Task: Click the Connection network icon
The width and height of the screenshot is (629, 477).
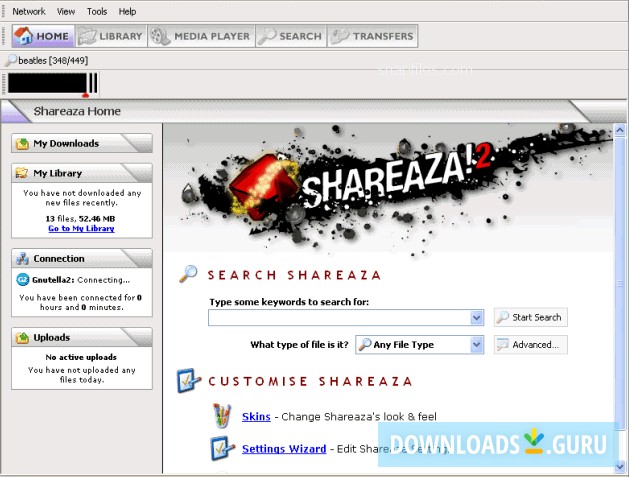Action: point(22,259)
